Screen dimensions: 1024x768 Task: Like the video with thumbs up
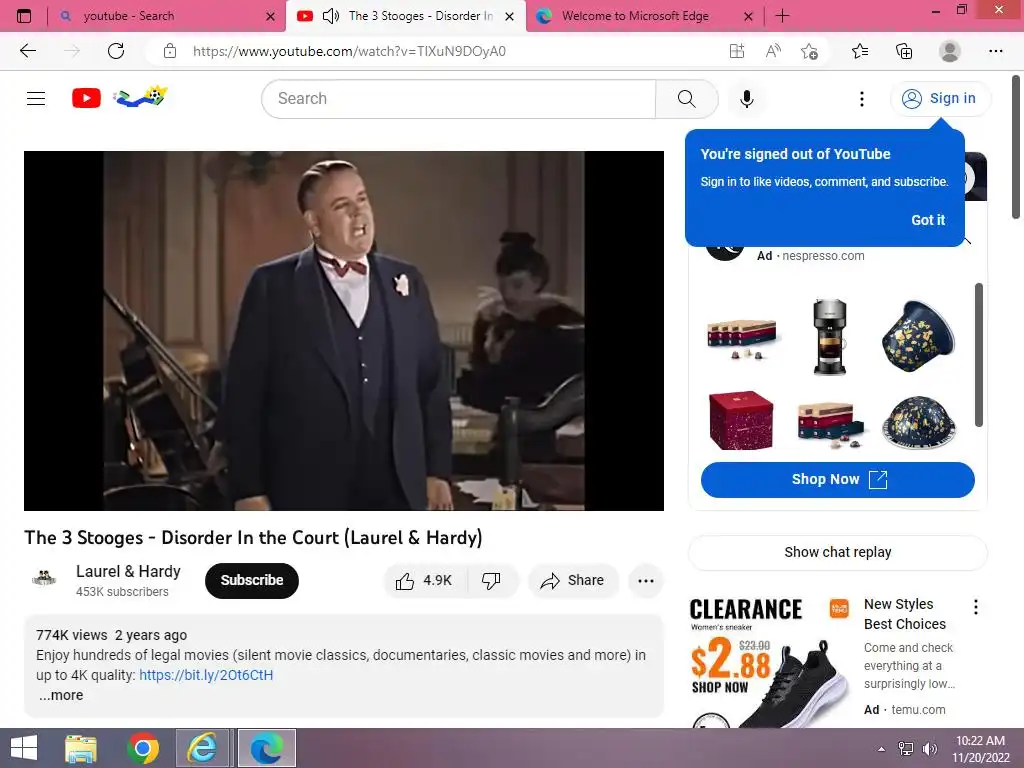(425, 581)
